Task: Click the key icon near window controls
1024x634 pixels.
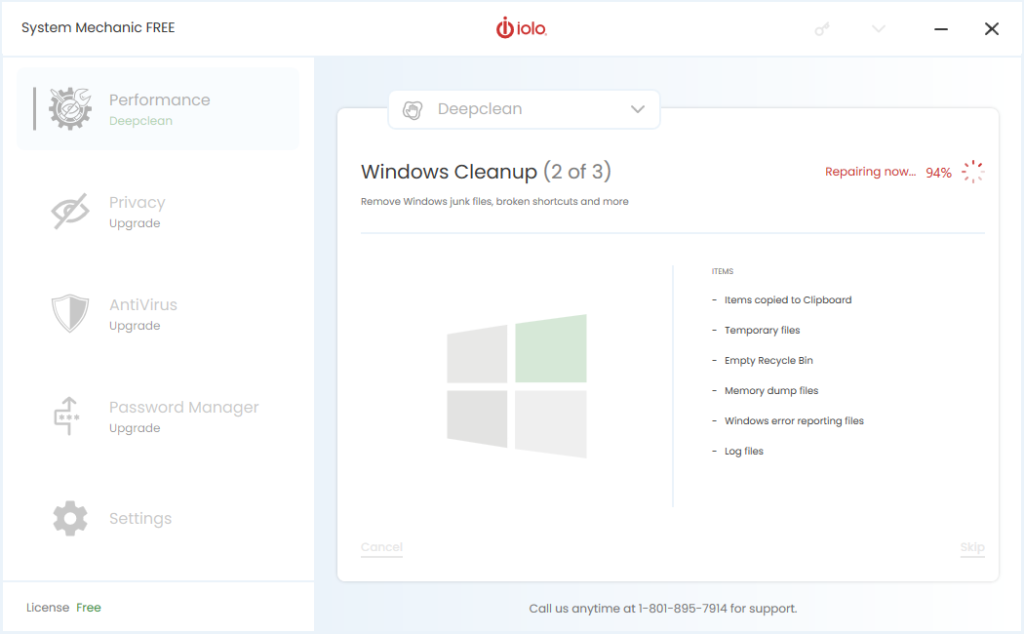Action: [822, 28]
